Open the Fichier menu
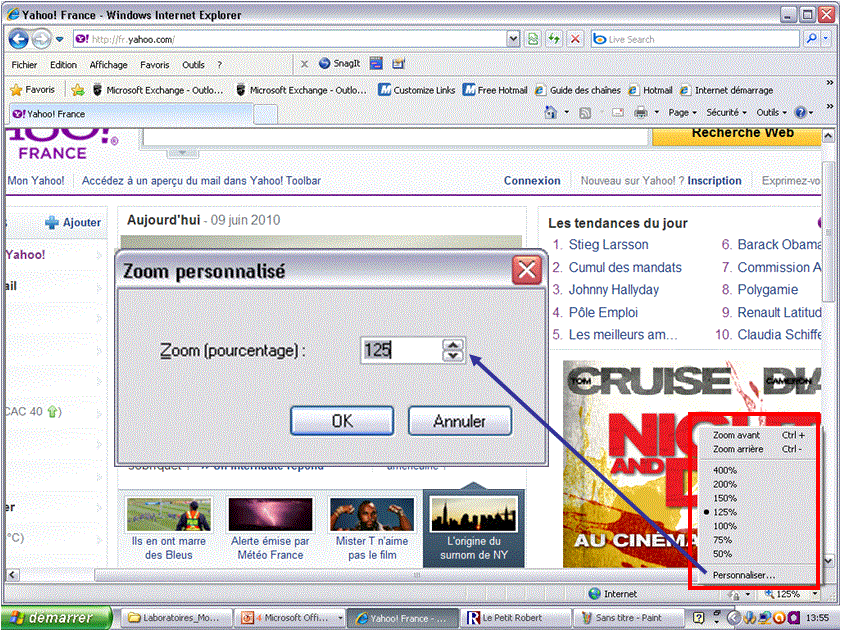Viewport: 841px width, 631px height. point(24,65)
